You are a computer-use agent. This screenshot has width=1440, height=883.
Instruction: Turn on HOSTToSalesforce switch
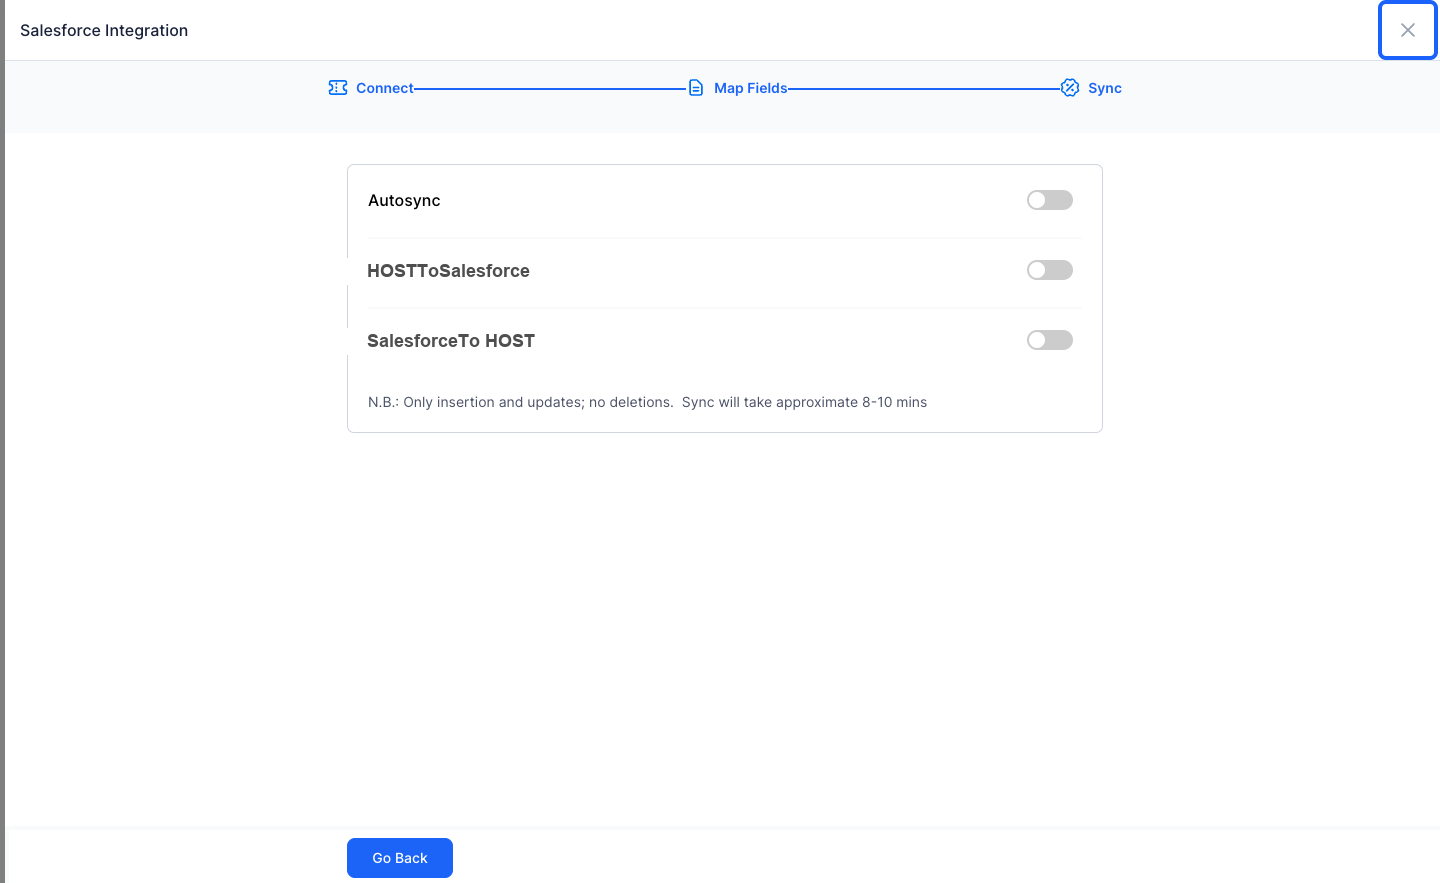tap(1050, 270)
